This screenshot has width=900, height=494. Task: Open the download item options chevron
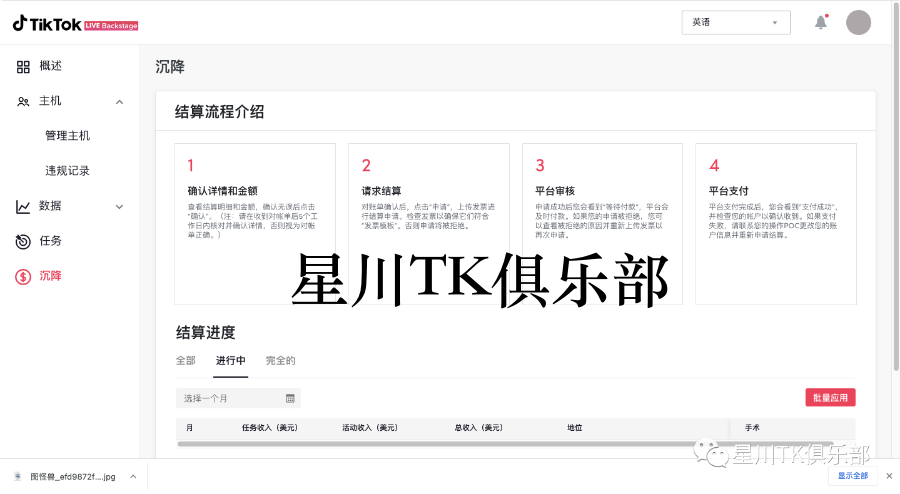[x=133, y=476]
